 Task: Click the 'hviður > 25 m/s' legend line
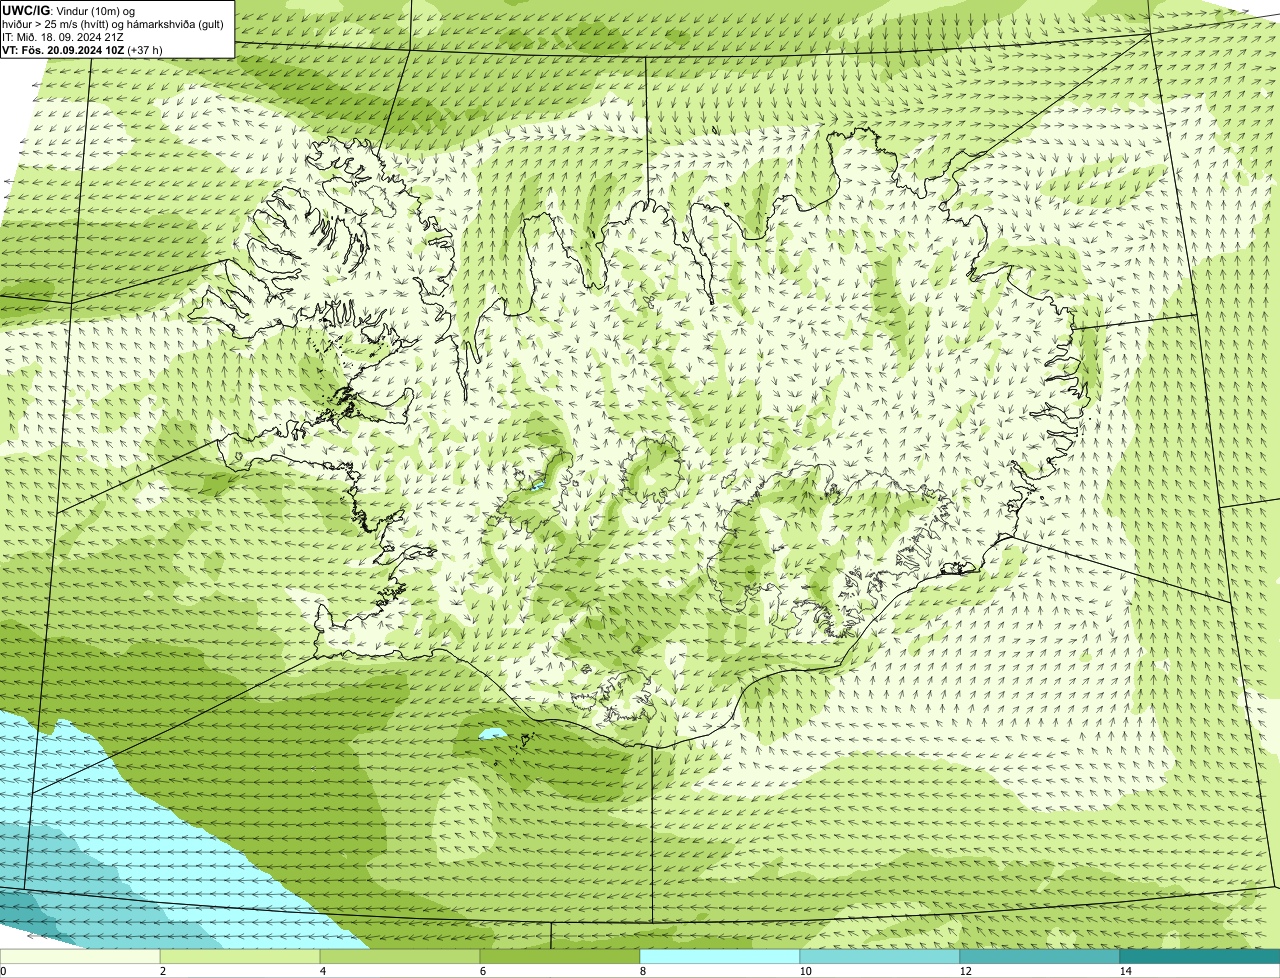click(113, 24)
